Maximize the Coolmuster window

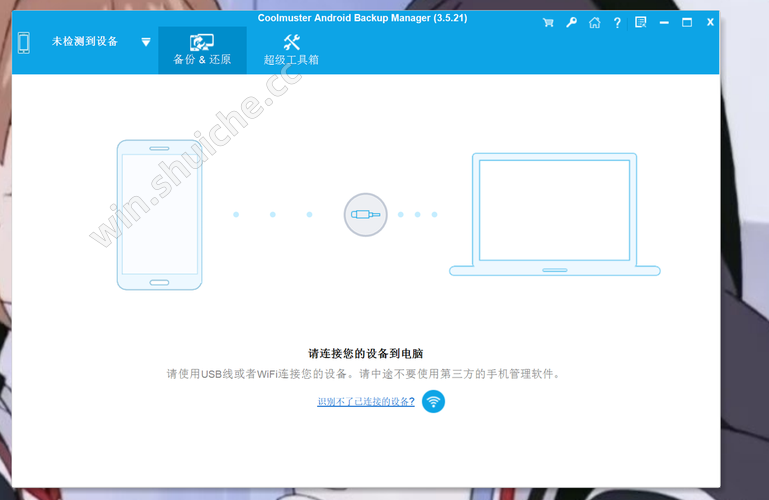[687, 23]
